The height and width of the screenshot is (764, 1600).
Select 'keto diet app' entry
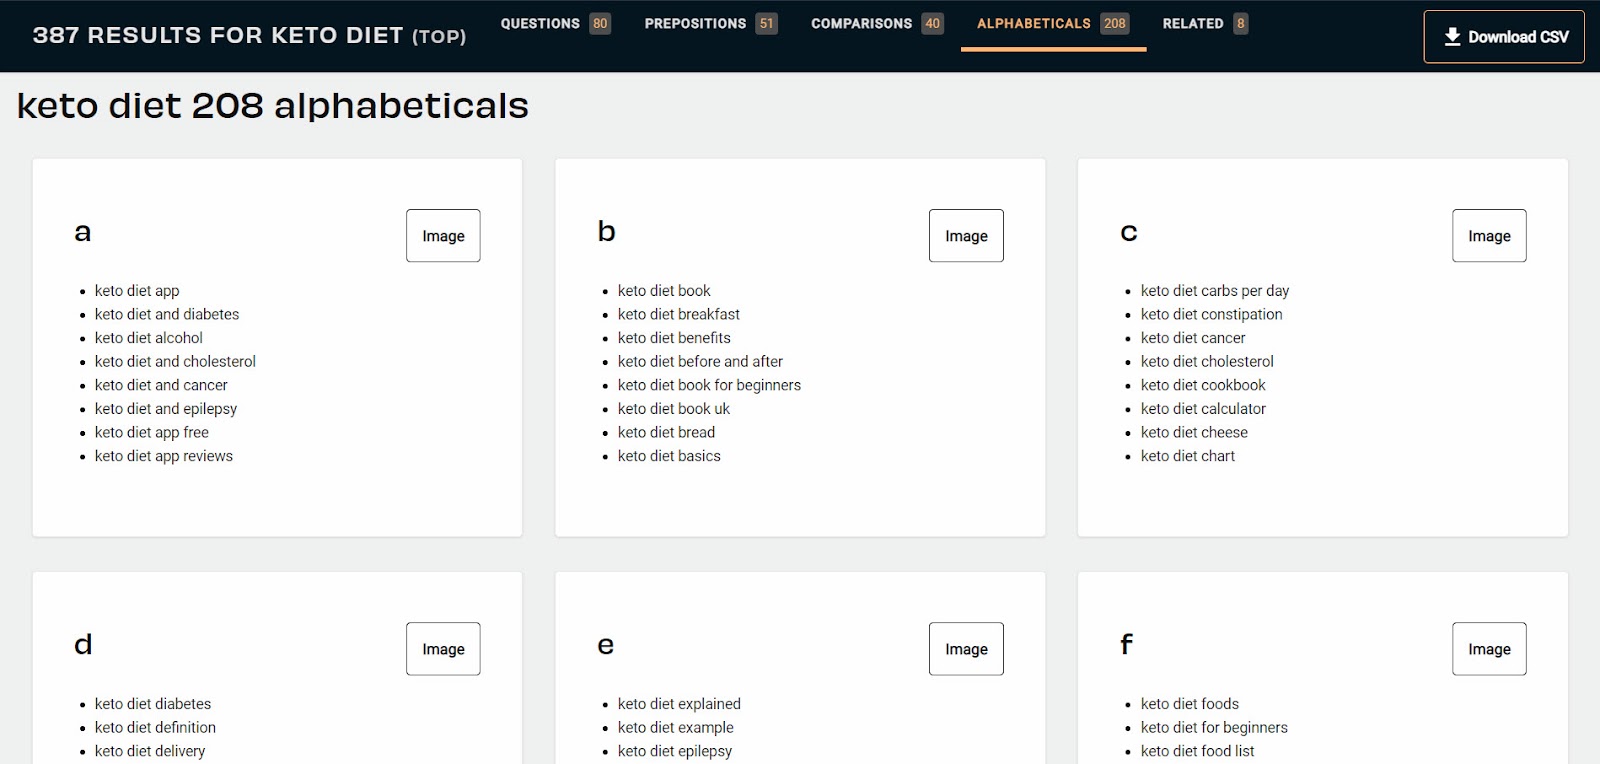tap(137, 291)
